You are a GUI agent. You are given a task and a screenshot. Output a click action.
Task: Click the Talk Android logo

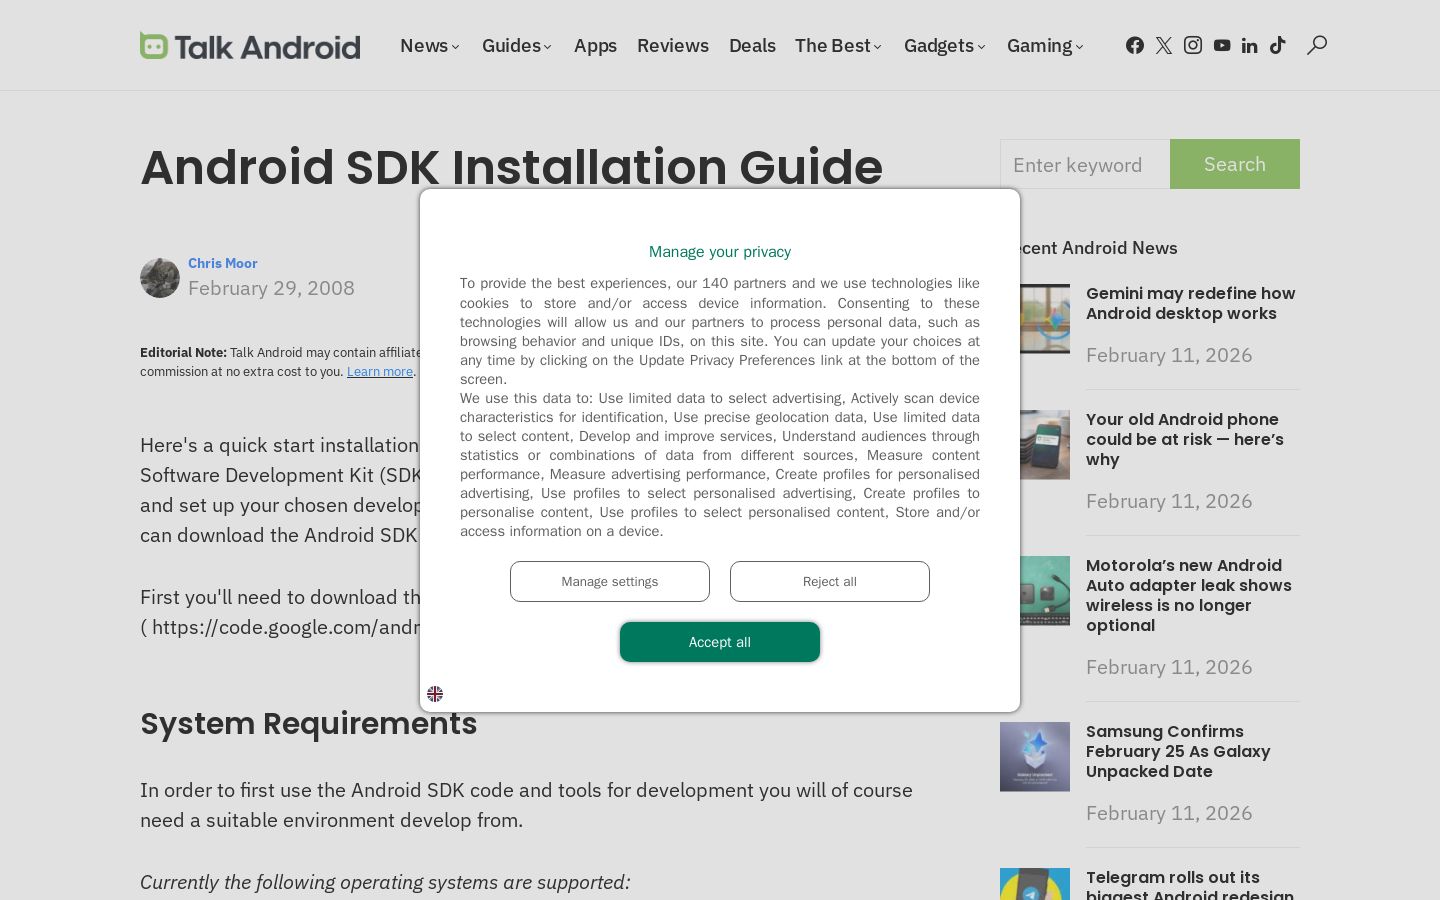(250, 46)
